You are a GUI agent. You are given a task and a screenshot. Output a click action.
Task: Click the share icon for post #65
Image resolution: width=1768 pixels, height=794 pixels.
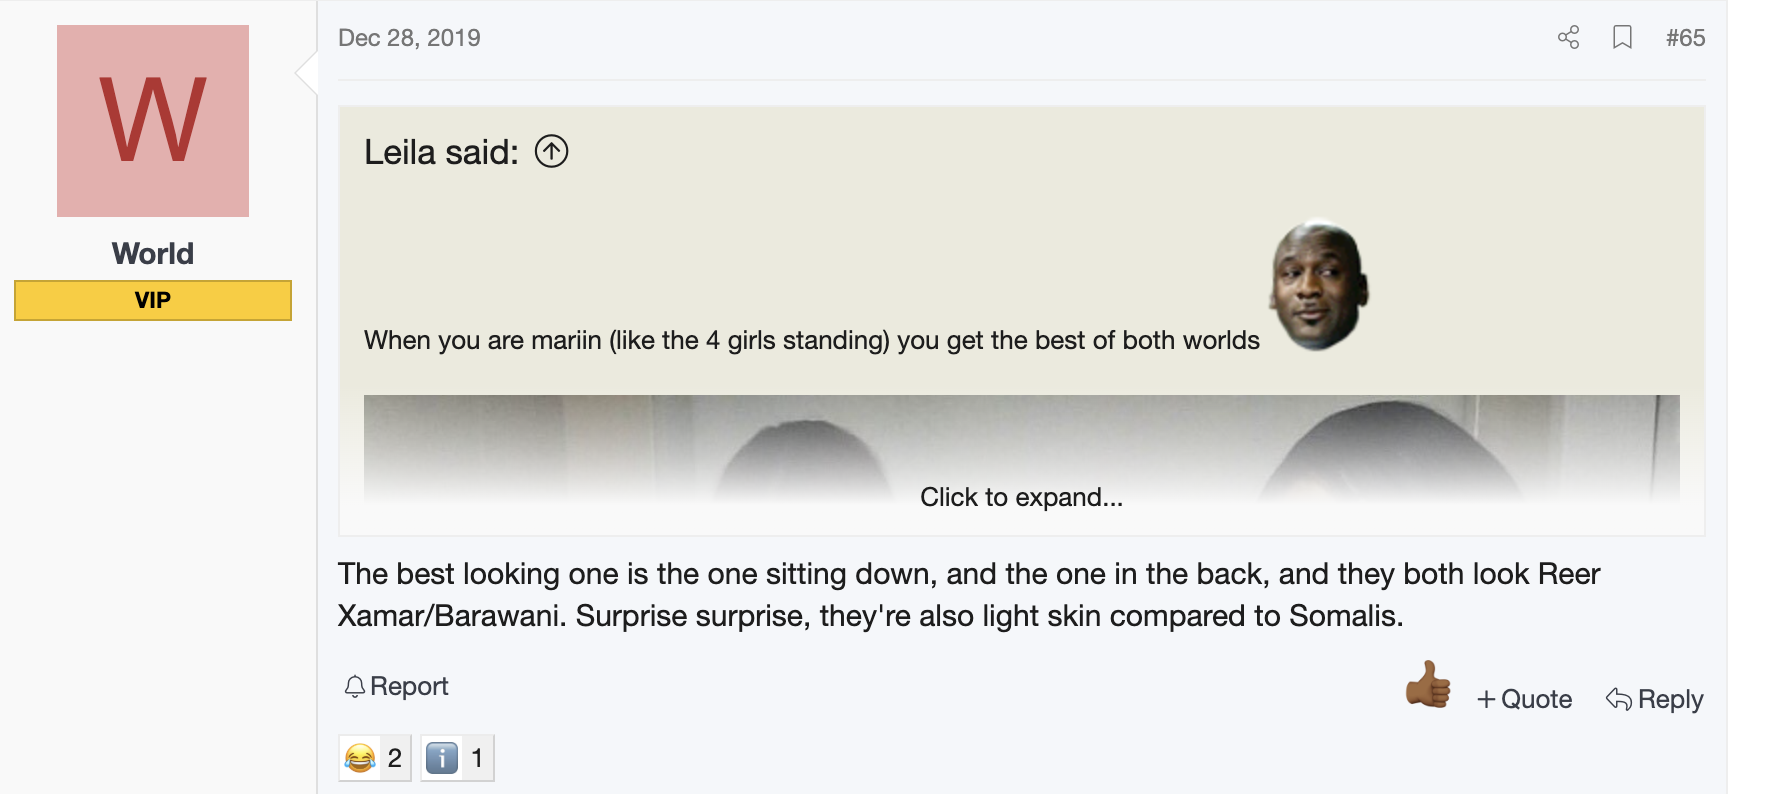click(1568, 38)
